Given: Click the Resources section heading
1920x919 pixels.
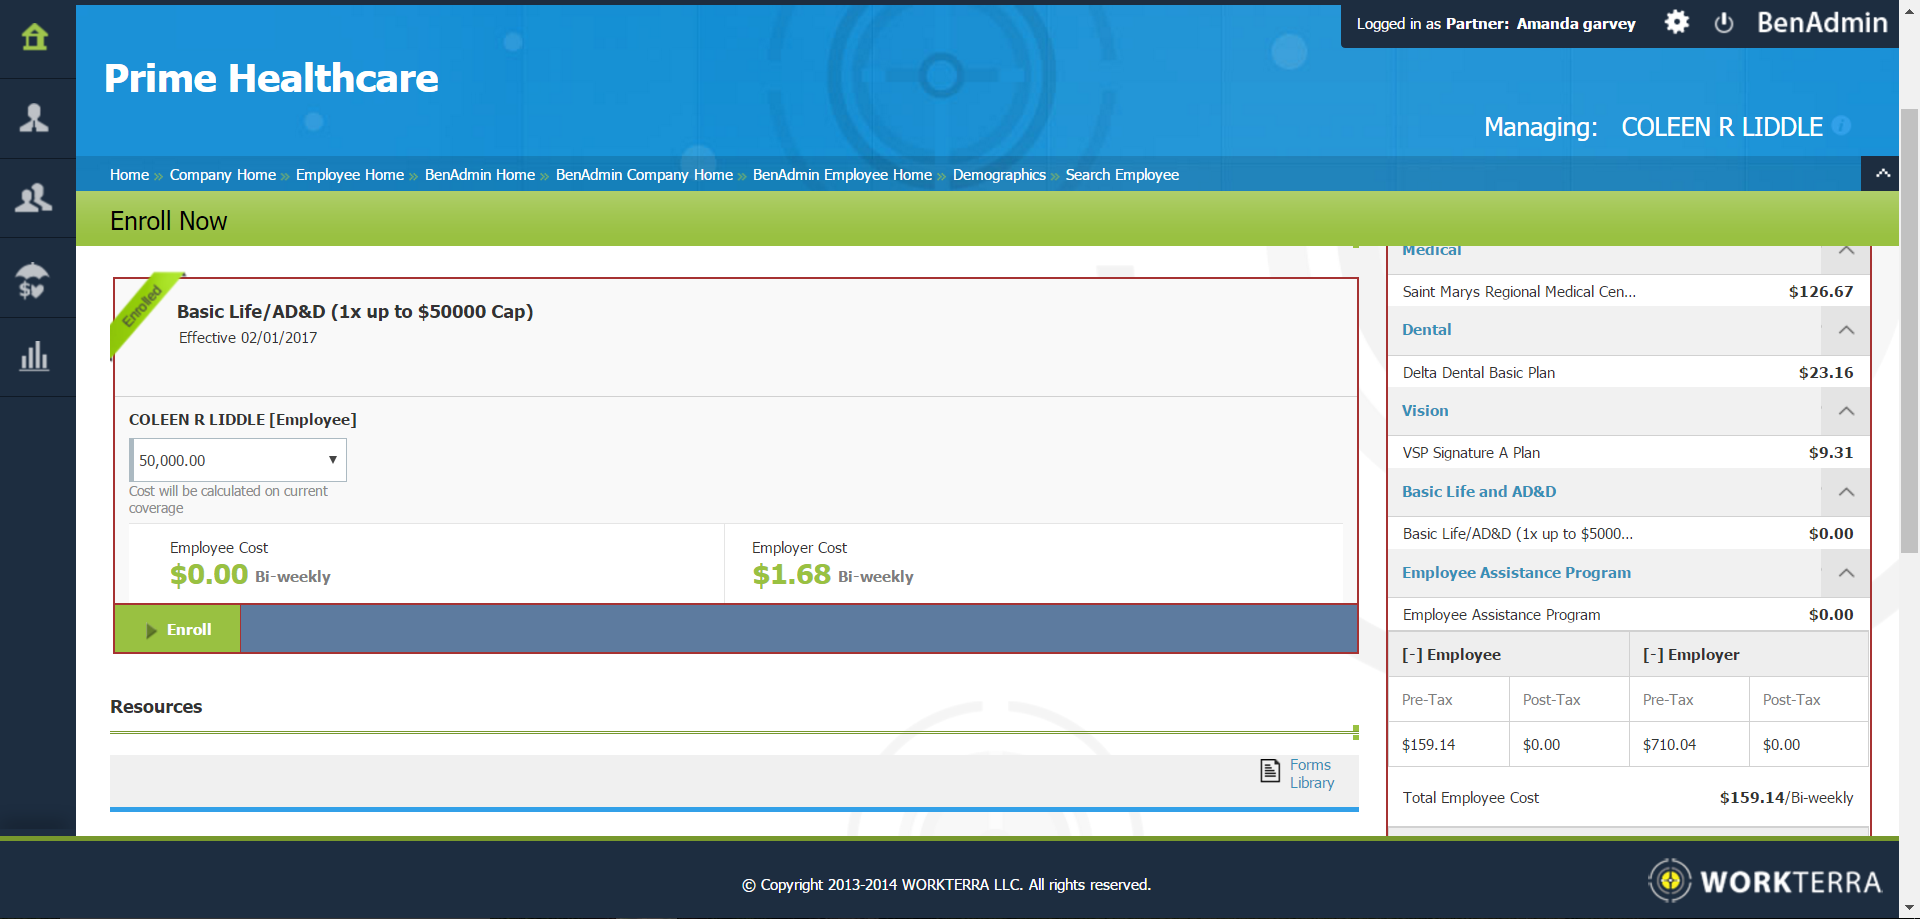Looking at the screenshot, I should tap(156, 706).
